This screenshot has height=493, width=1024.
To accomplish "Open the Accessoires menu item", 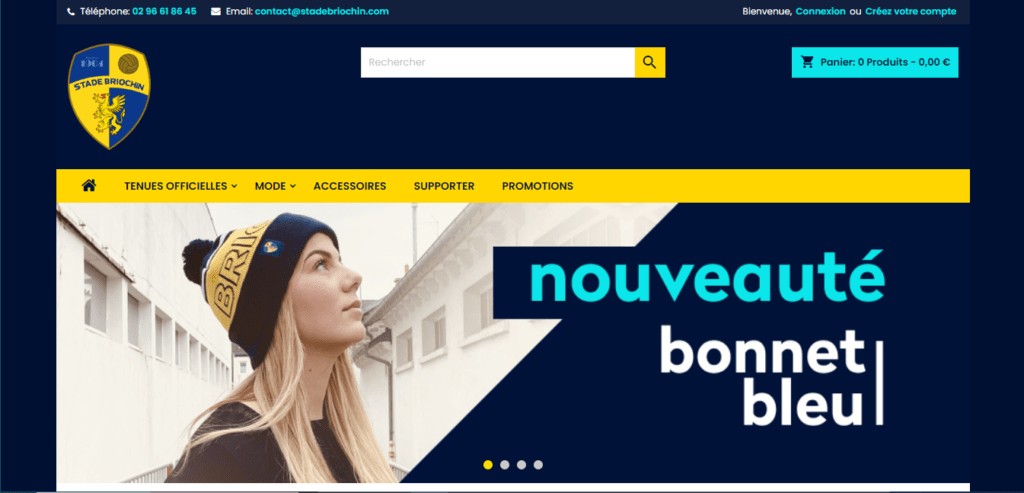I will pos(350,186).
